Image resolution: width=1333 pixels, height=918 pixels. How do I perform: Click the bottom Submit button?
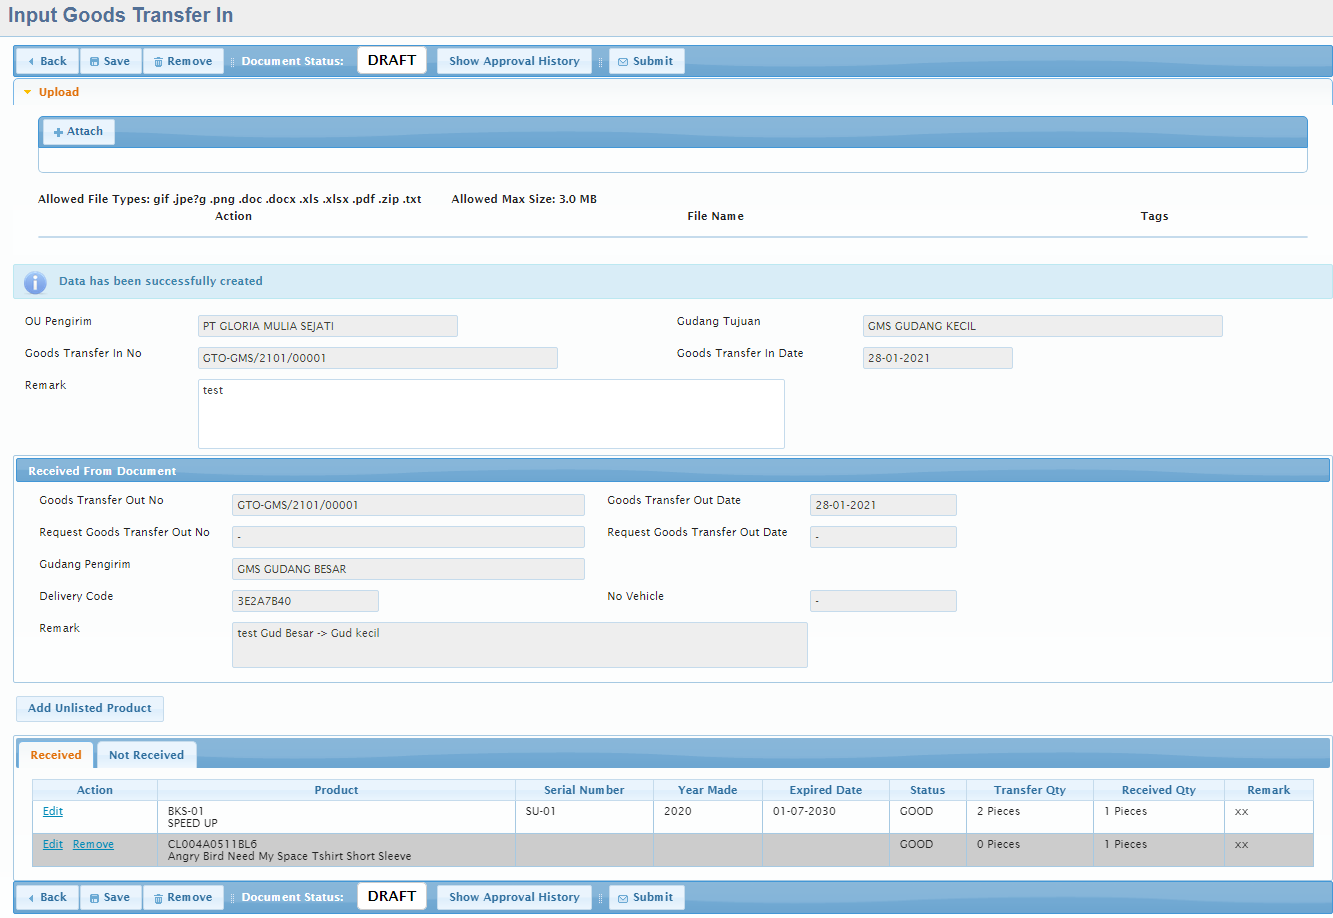pyautogui.click(x=647, y=897)
